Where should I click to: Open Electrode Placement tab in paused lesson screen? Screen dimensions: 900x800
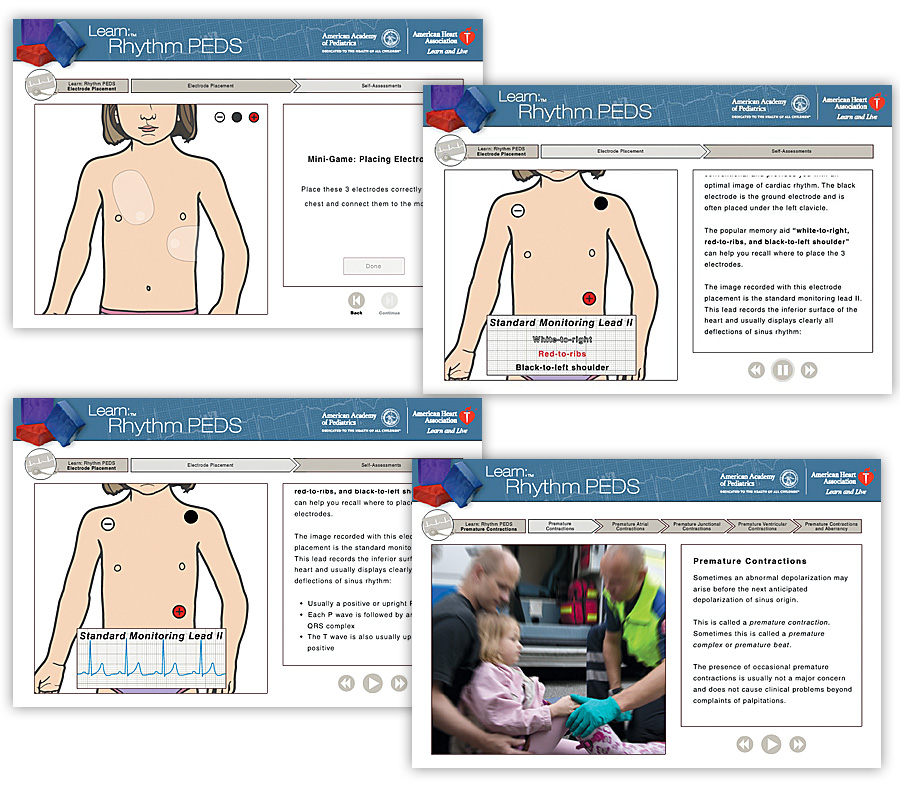click(x=622, y=151)
